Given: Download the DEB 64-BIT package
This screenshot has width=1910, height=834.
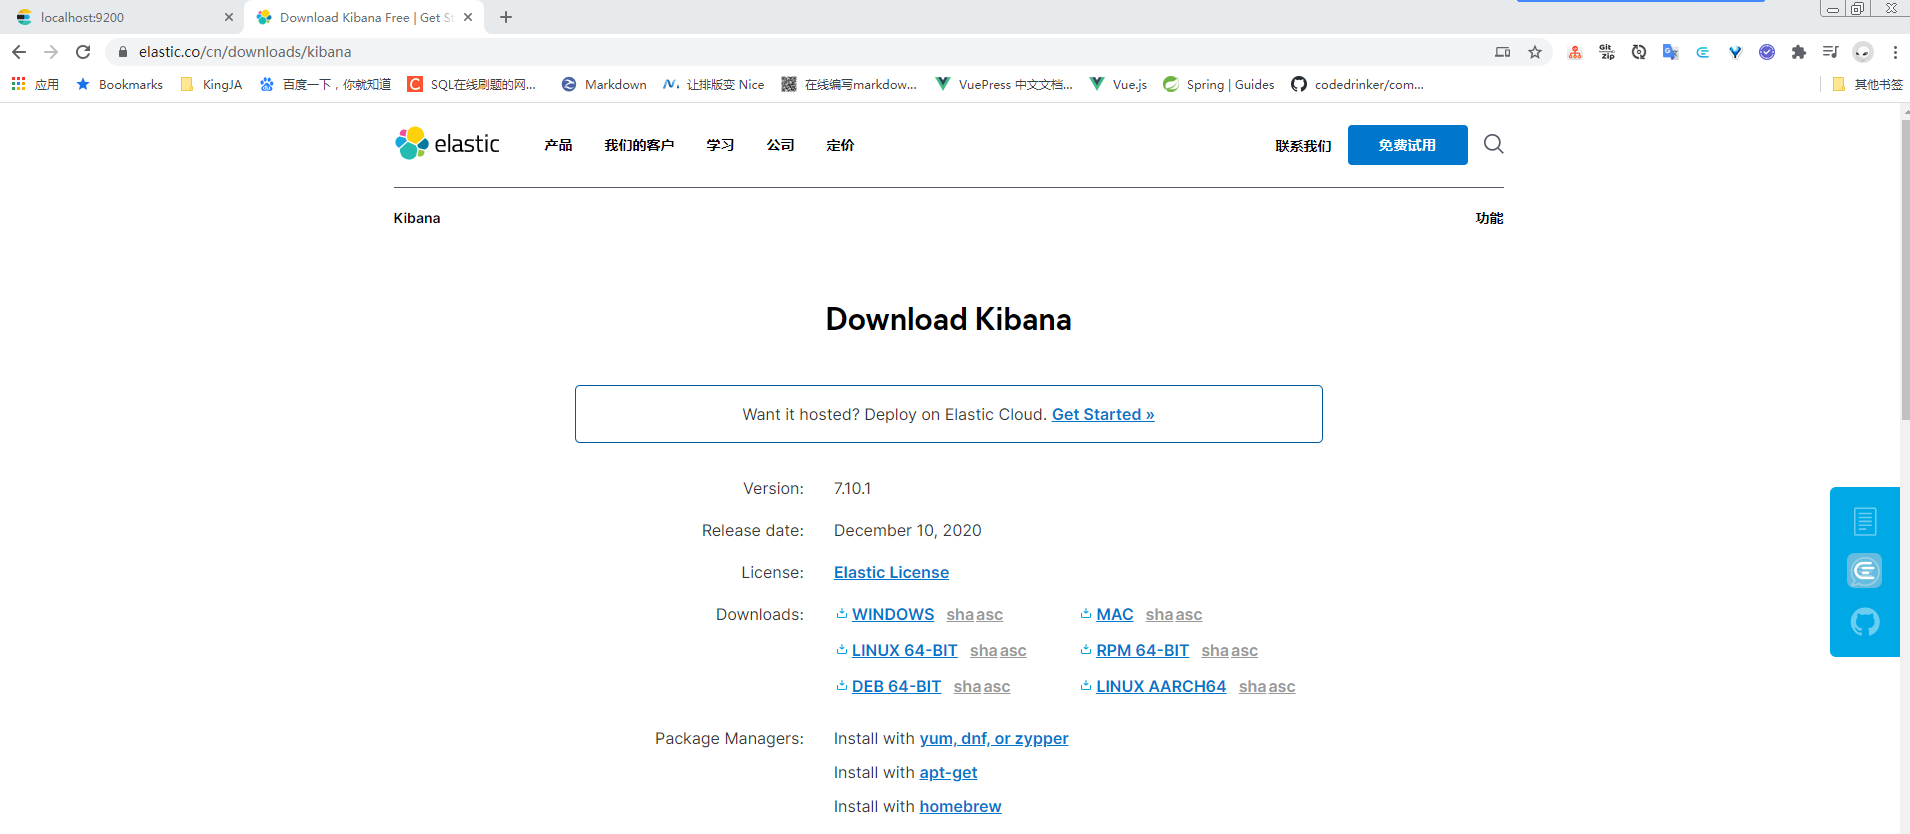Looking at the screenshot, I should tap(896, 686).
